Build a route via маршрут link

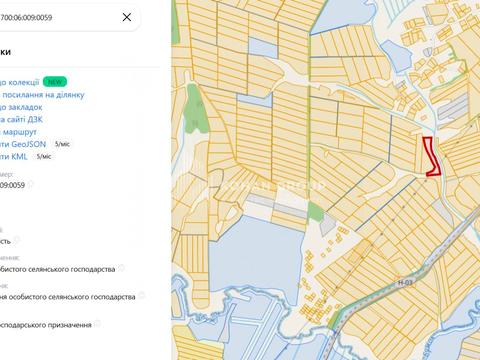coord(18,132)
